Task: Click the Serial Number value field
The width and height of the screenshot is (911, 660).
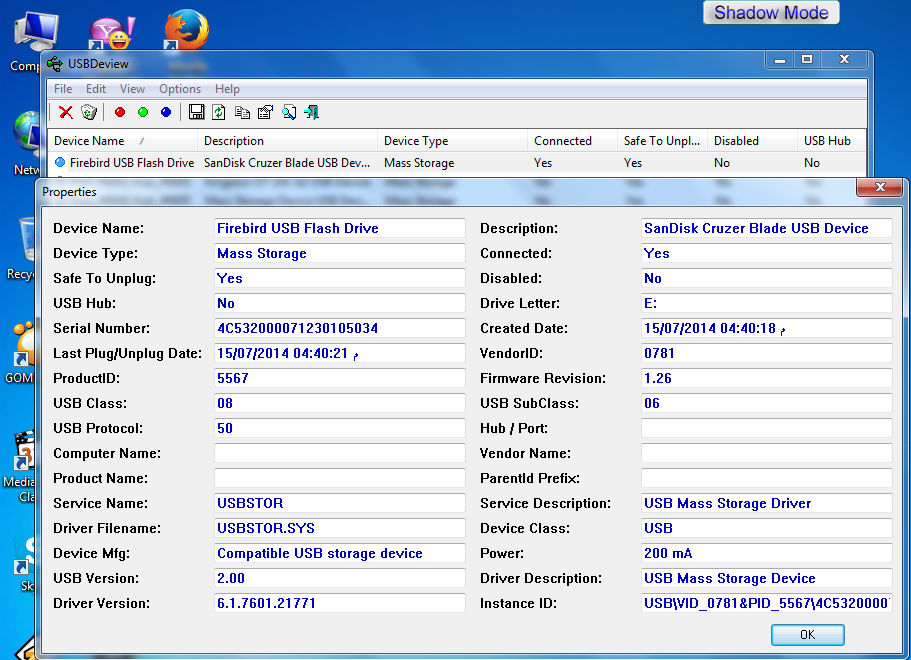Action: [x=340, y=328]
